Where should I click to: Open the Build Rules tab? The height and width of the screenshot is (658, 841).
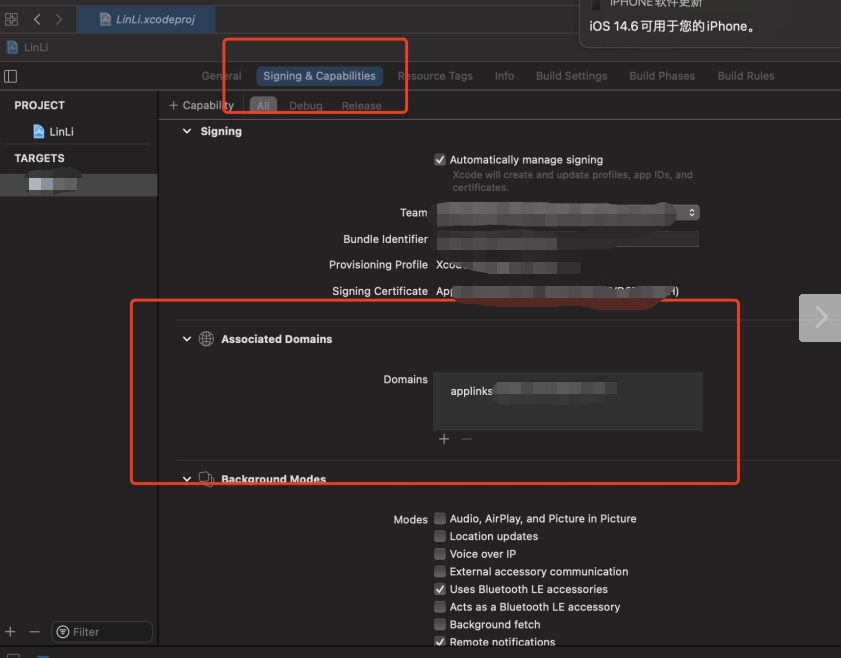[746, 76]
